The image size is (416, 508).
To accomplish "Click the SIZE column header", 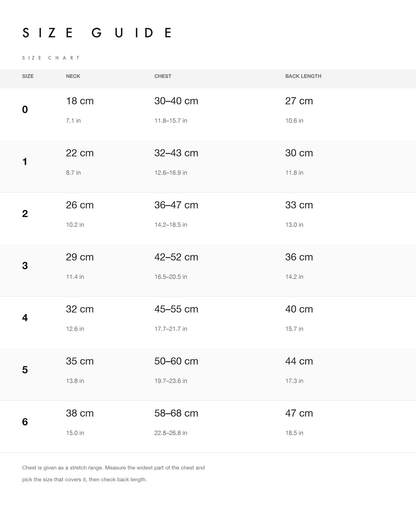I will click(x=28, y=76).
